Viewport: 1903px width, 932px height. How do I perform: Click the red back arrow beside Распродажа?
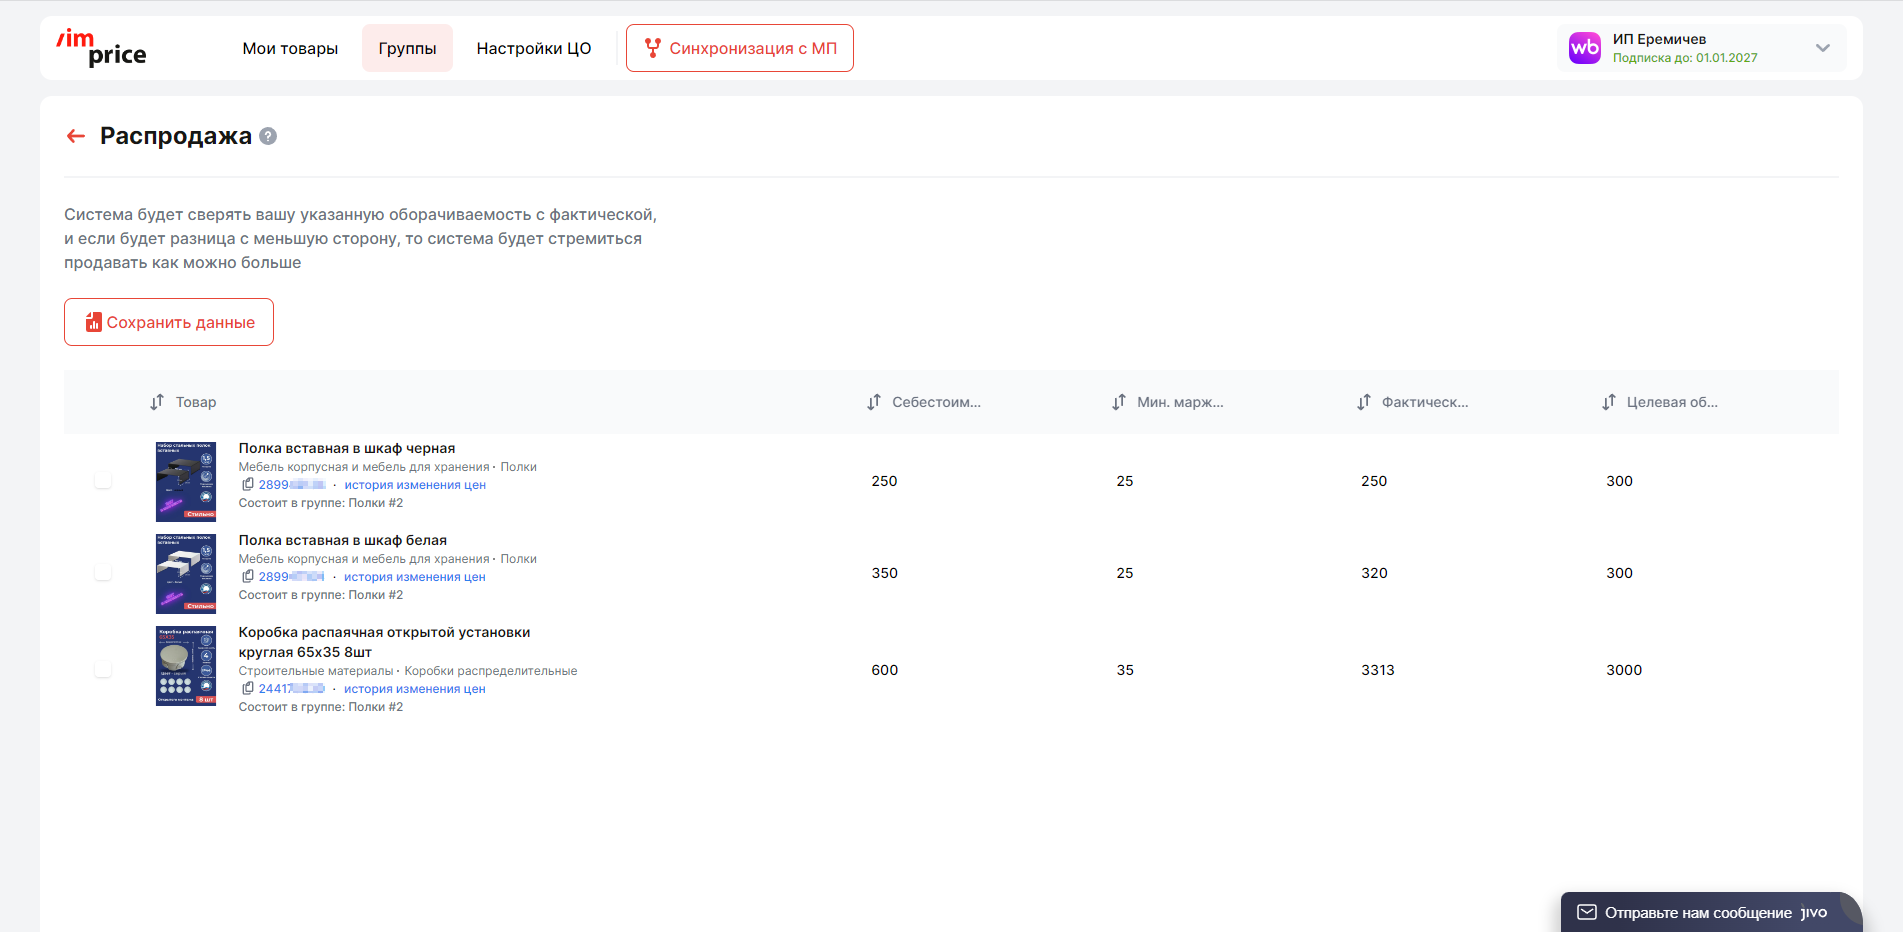point(75,136)
